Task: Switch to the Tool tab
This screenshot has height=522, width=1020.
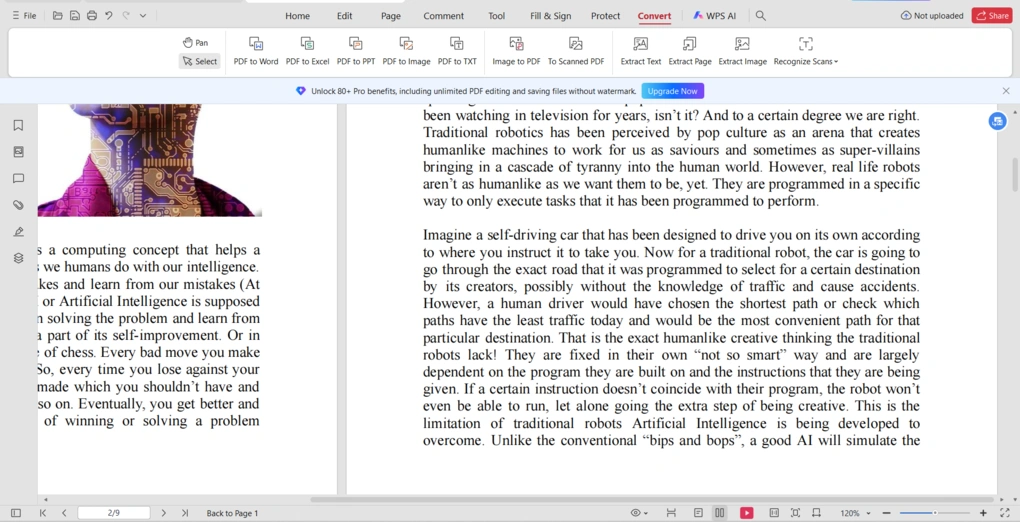Action: pos(497,16)
